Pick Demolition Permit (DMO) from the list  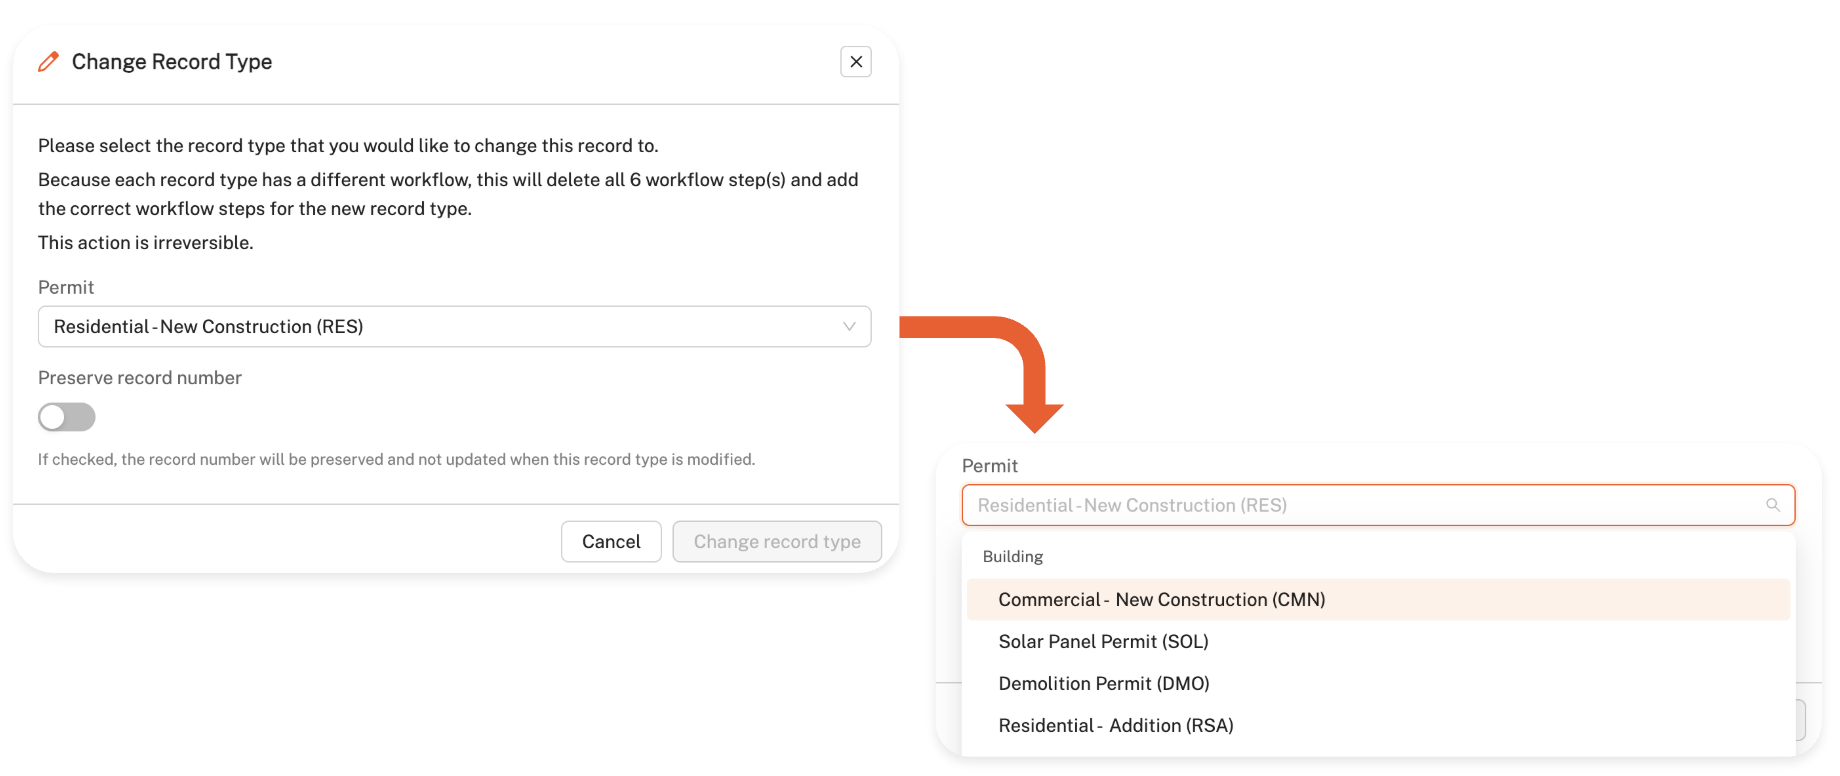[x=1103, y=684]
